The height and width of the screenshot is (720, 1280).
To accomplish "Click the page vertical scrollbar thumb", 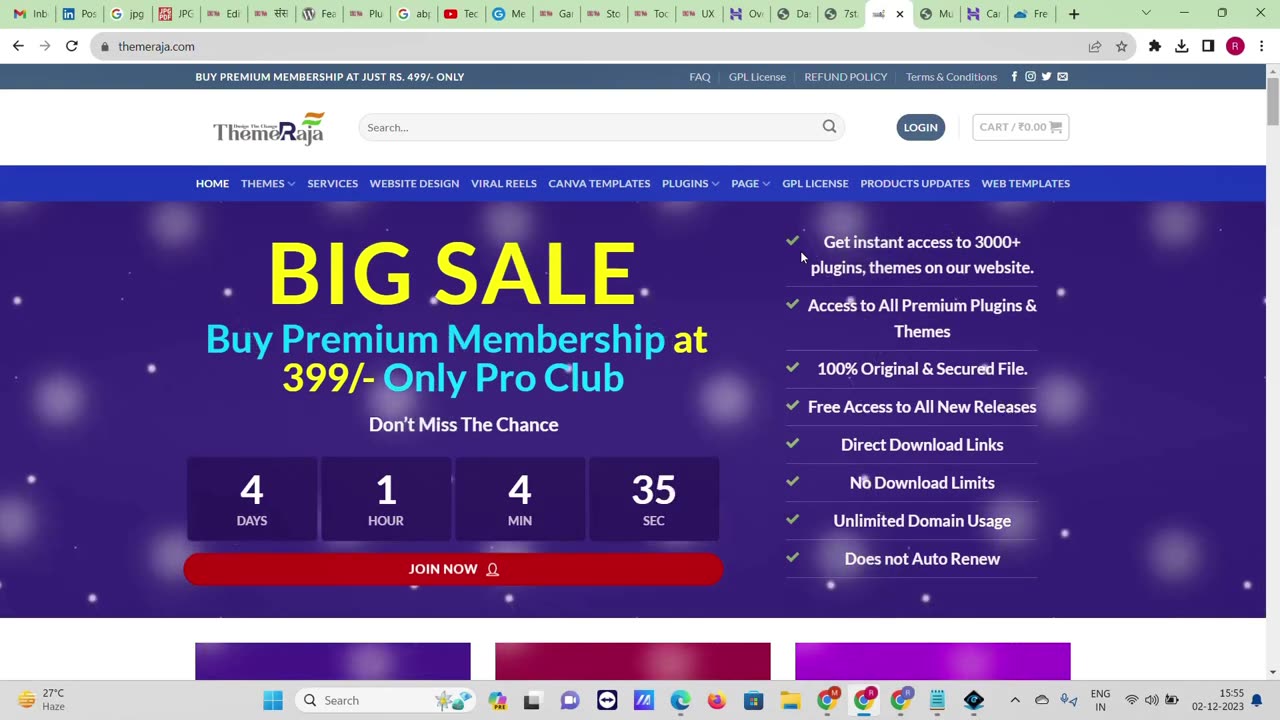I will [x=1273, y=100].
